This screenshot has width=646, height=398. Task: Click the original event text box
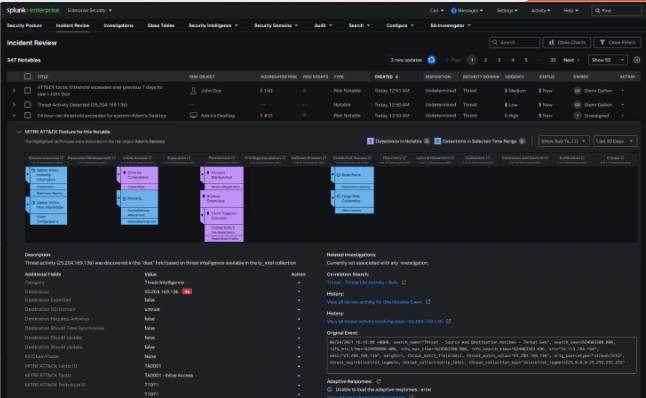pos(482,355)
